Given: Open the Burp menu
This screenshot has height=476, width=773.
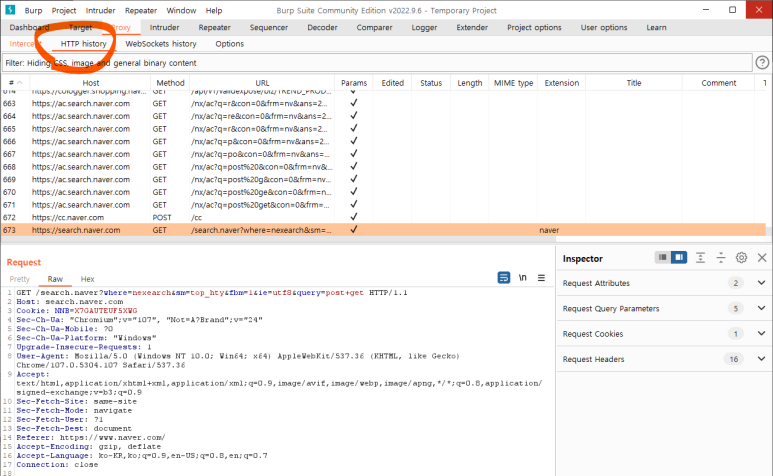Looking at the screenshot, I should pos(34,10).
